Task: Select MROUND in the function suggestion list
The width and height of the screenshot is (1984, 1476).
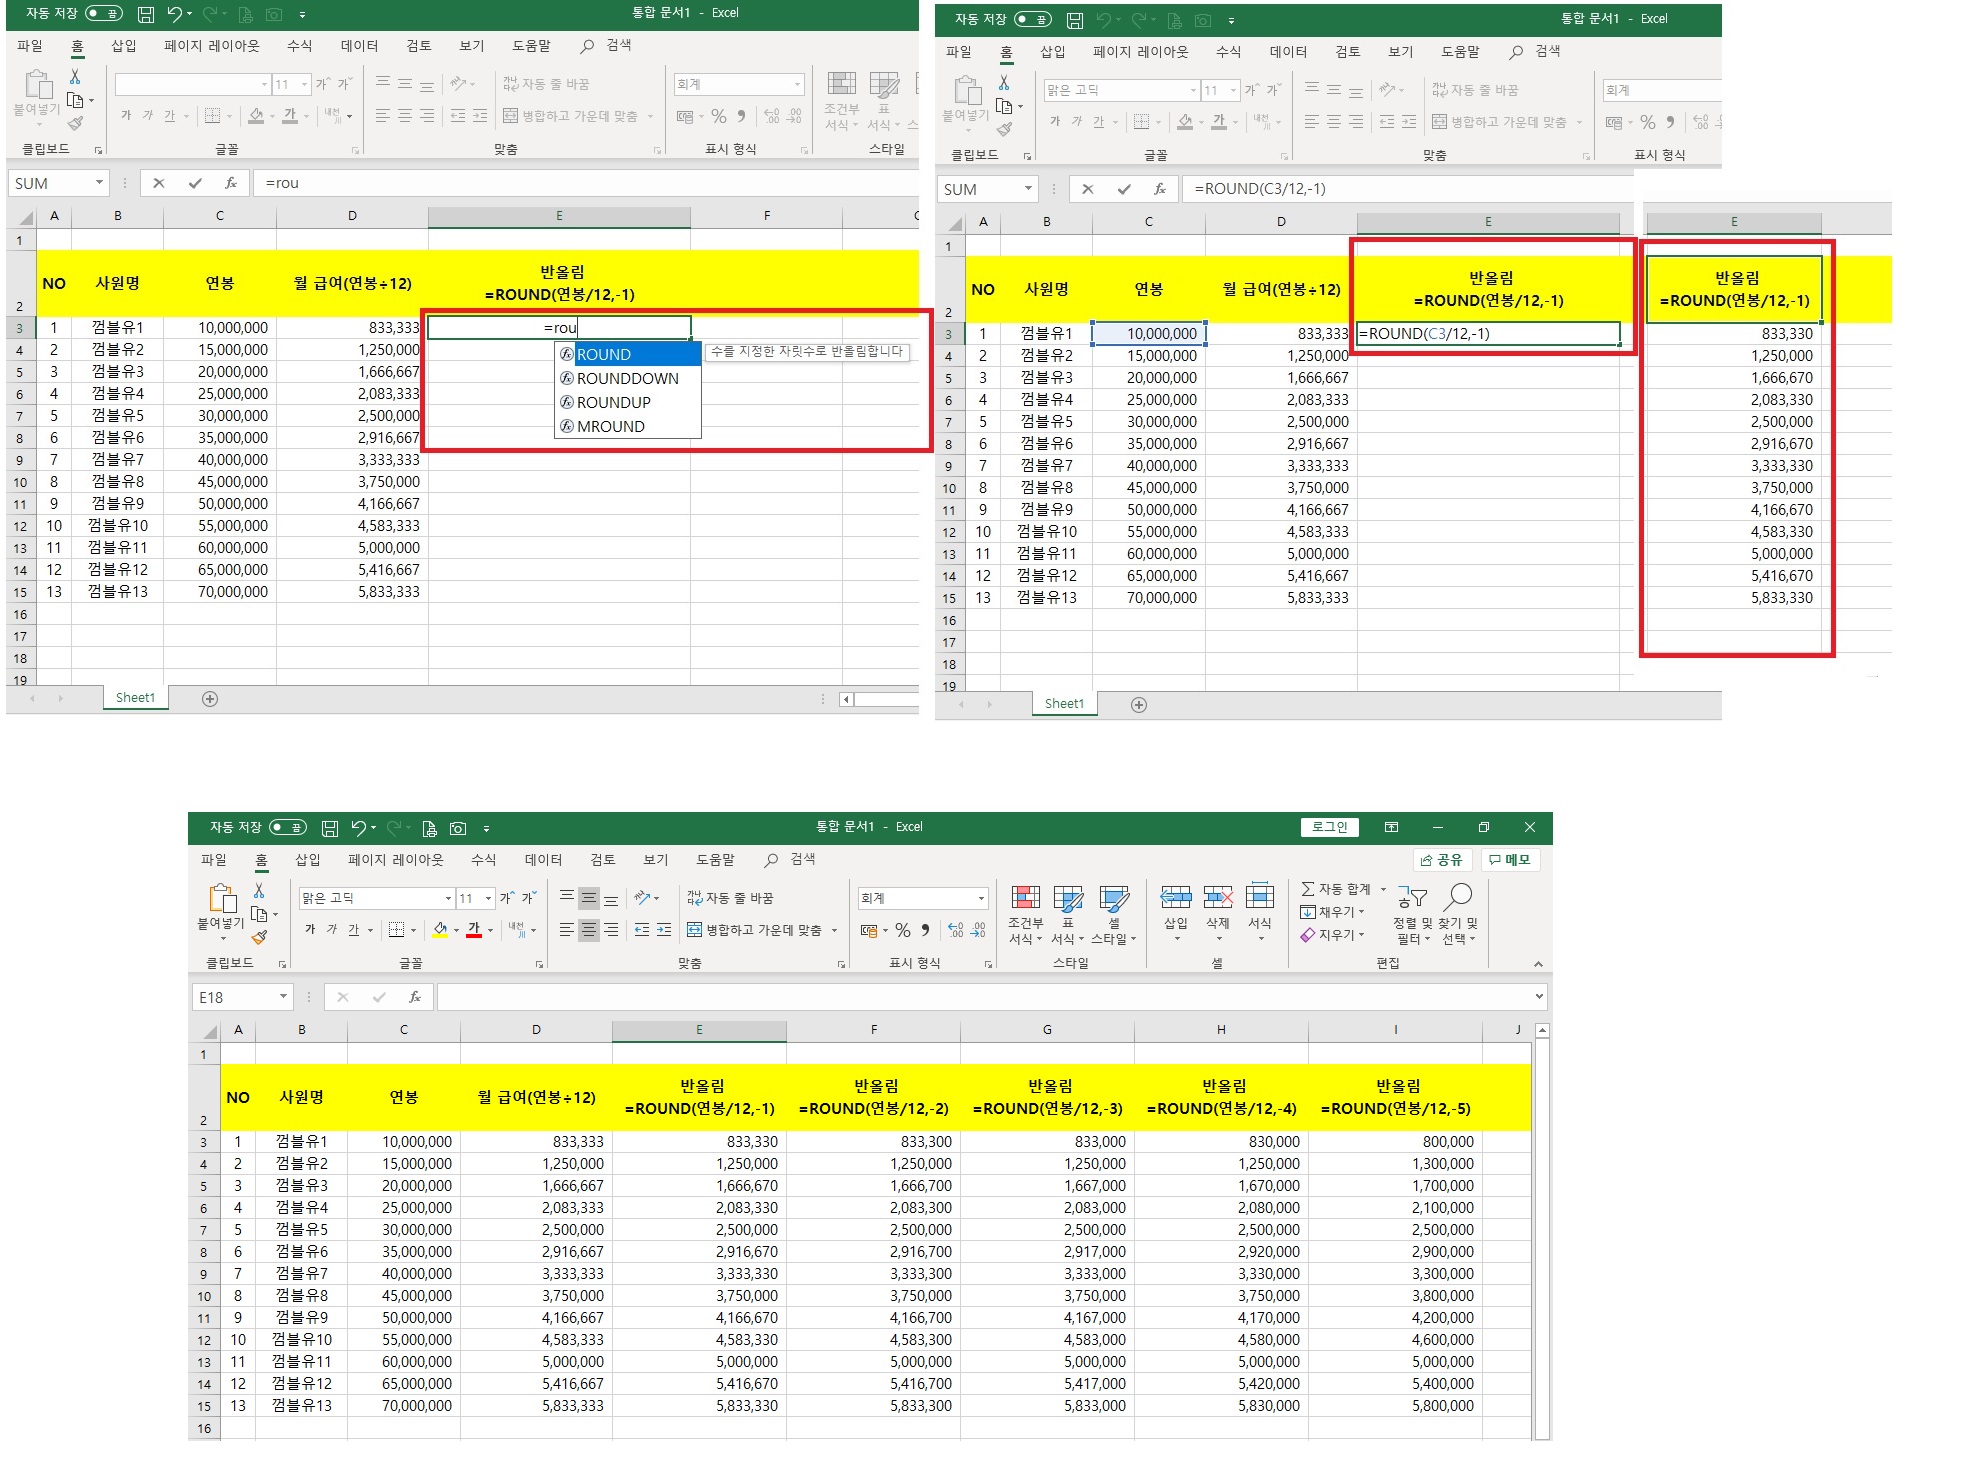Action: pyautogui.click(x=610, y=426)
